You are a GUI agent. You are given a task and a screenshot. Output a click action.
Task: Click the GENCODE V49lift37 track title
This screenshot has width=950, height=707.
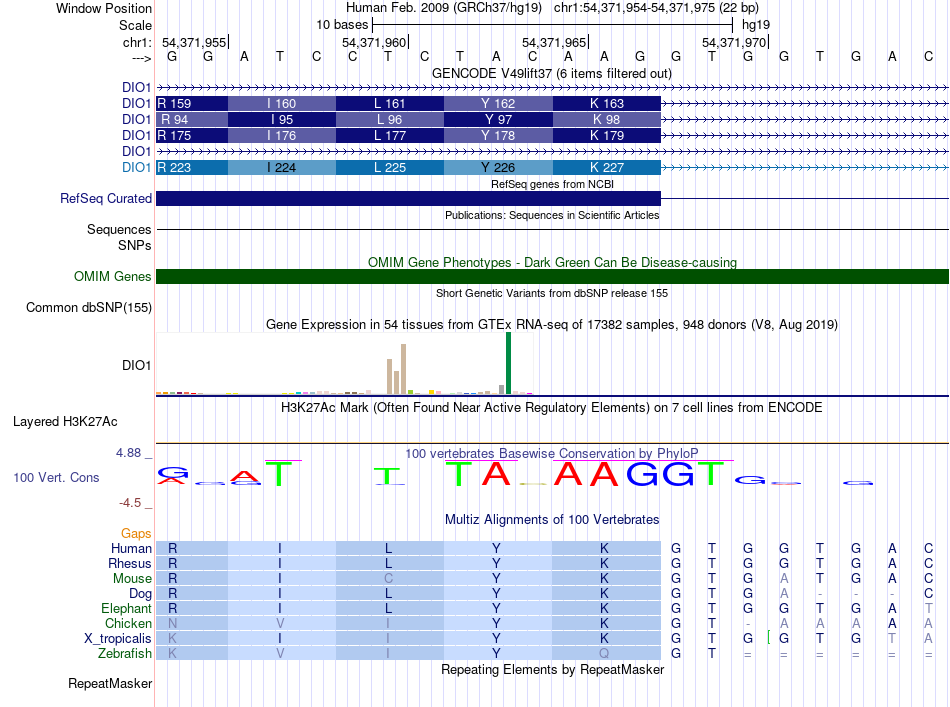pyautogui.click(x=551, y=73)
